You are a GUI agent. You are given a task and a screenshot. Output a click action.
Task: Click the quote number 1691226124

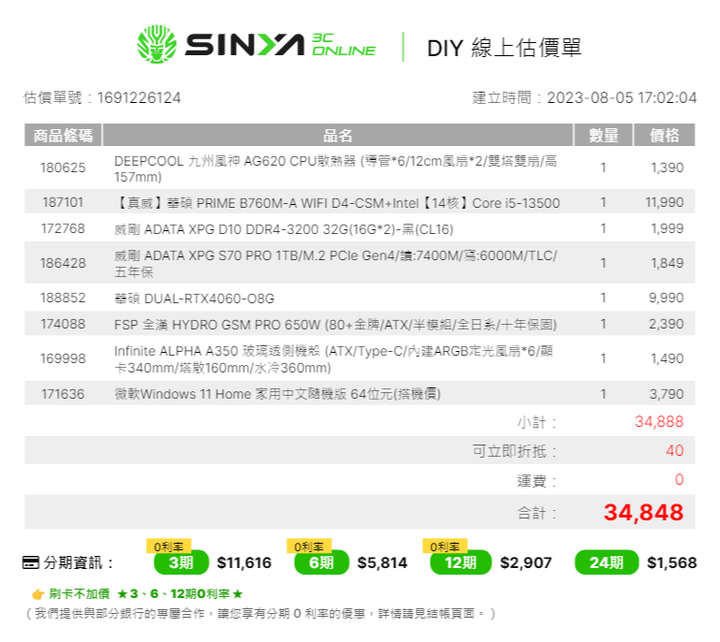(x=139, y=98)
